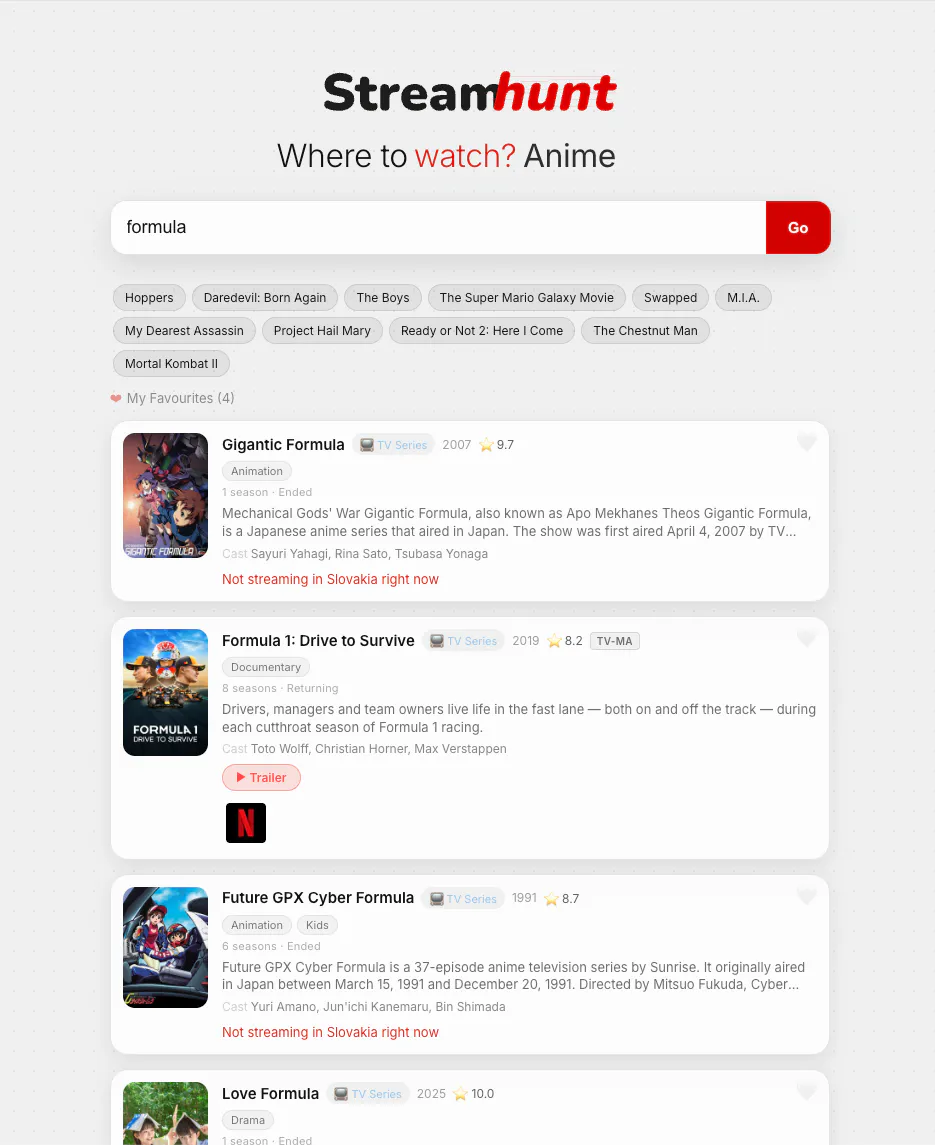Image resolution: width=935 pixels, height=1145 pixels.
Task: Focus the search field containing 'formula'
Action: coord(438,228)
